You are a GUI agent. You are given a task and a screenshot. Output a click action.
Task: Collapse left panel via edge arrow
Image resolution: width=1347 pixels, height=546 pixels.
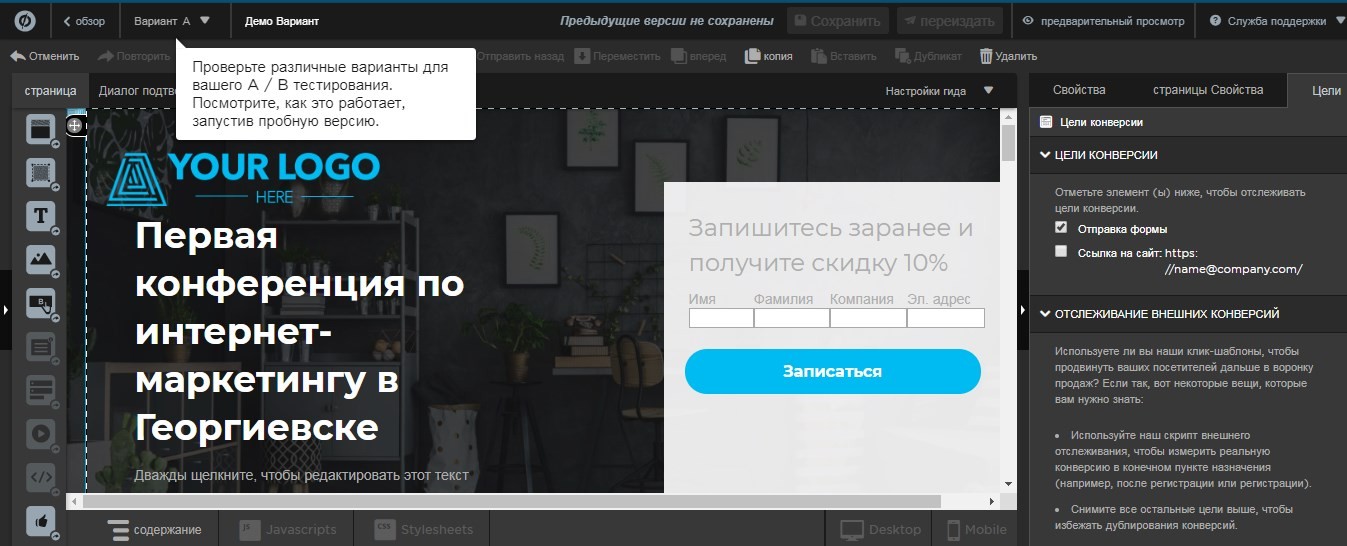click(5, 310)
